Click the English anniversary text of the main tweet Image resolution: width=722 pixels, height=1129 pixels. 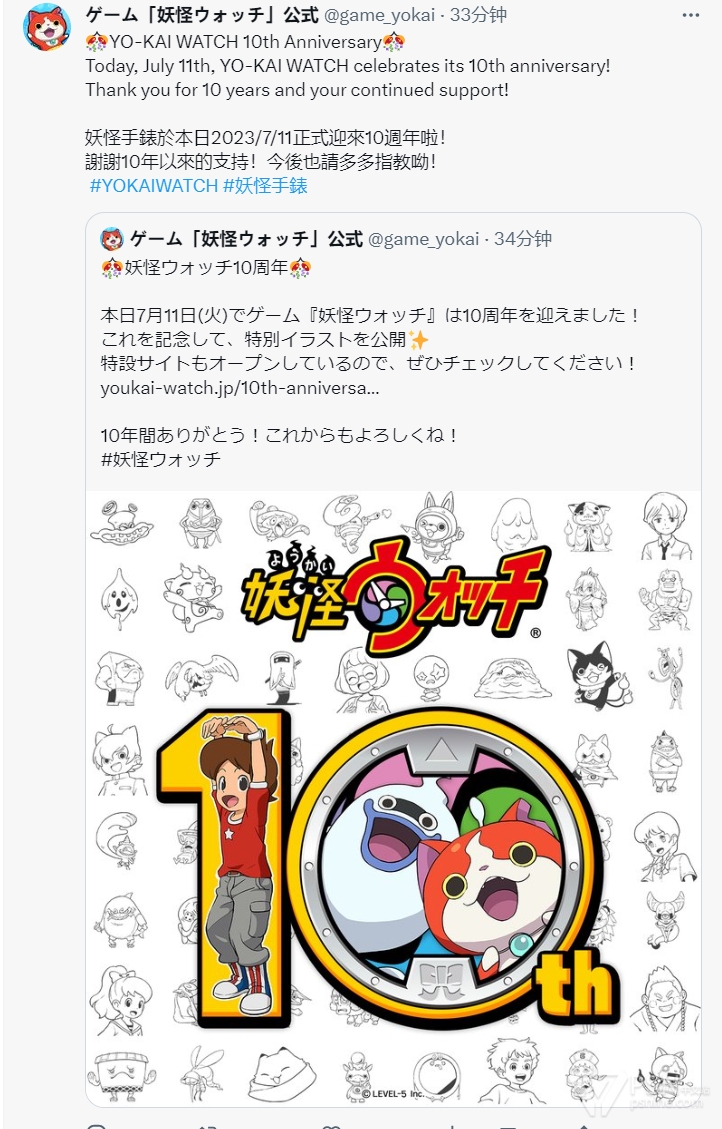[348, 78]
